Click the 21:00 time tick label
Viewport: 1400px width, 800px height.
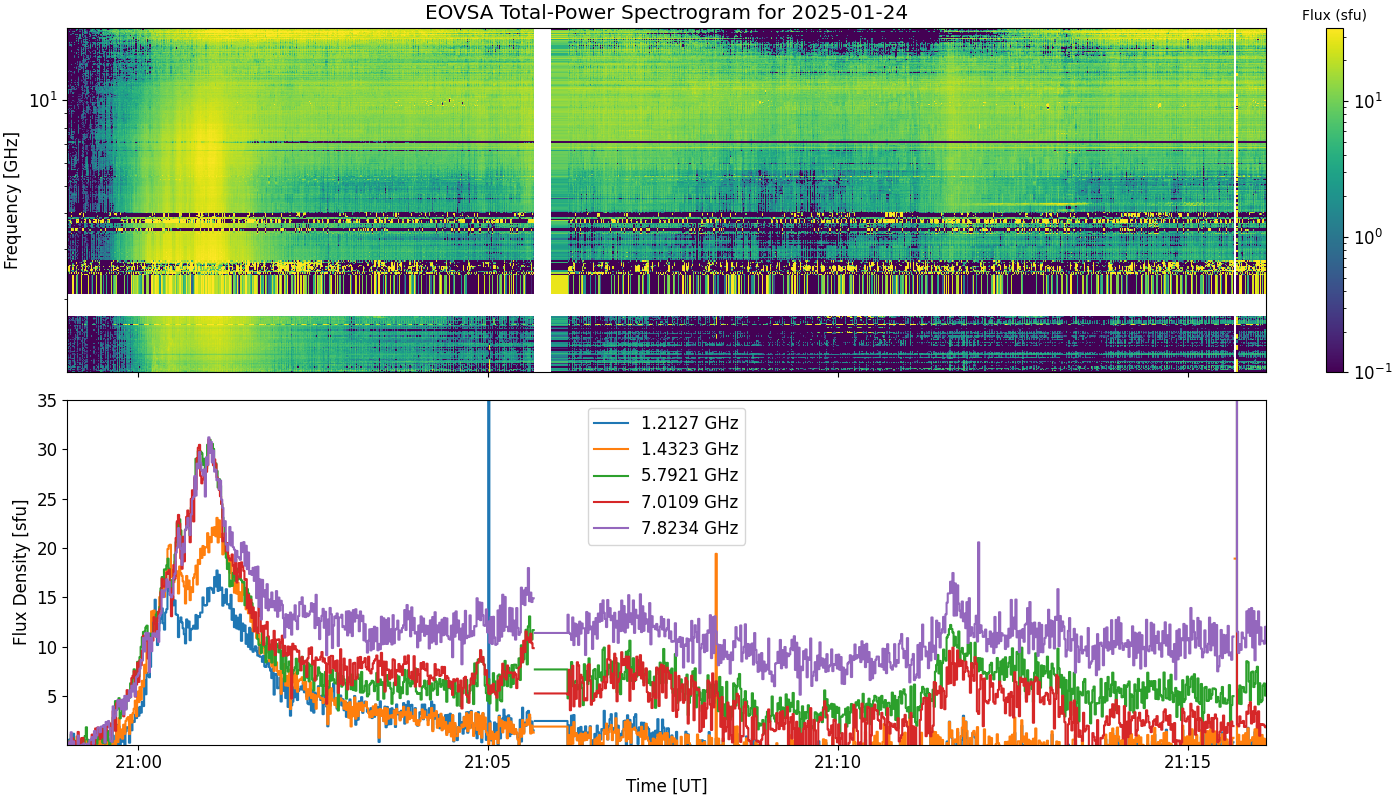pos(138,763)
